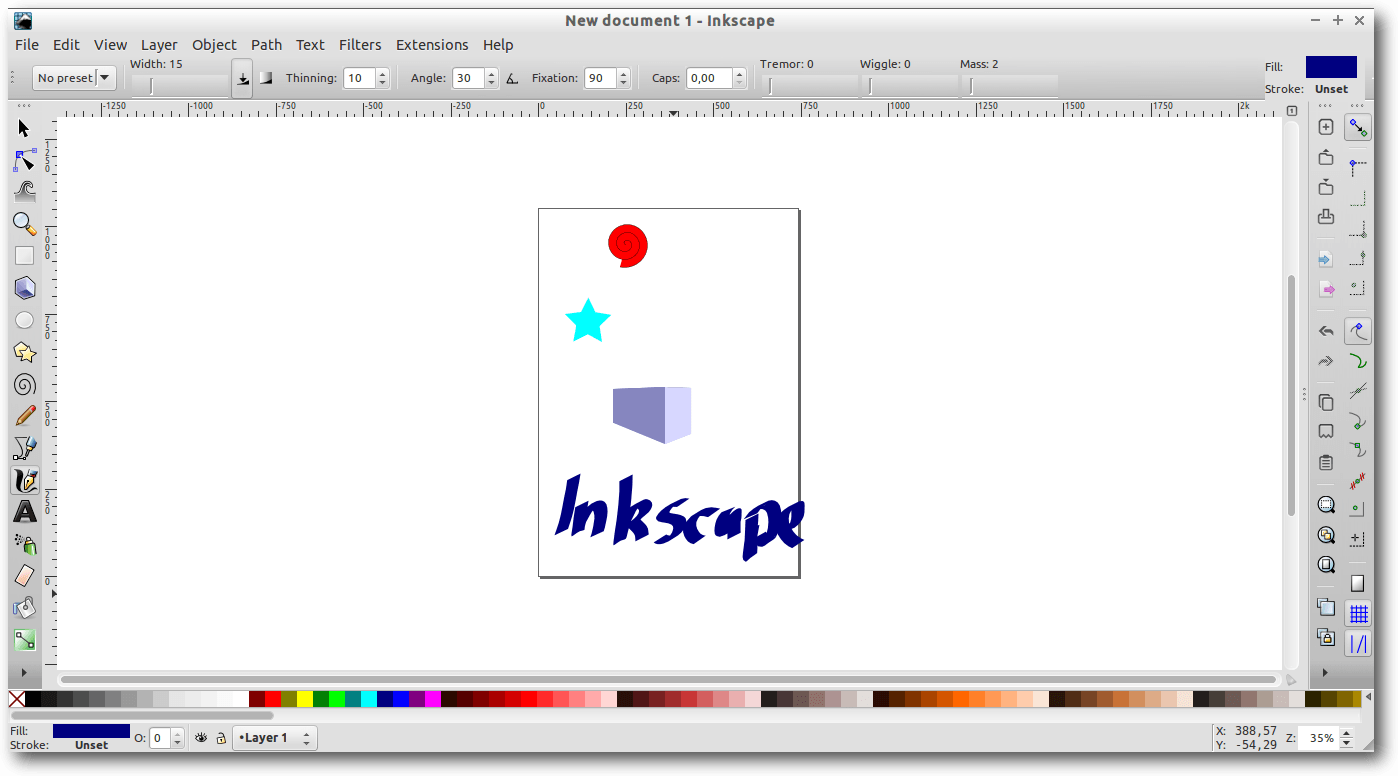Viewport: 1398px width, 776px height.
Task: Click Thinning value stepper arrows
Action: [382, 78]
